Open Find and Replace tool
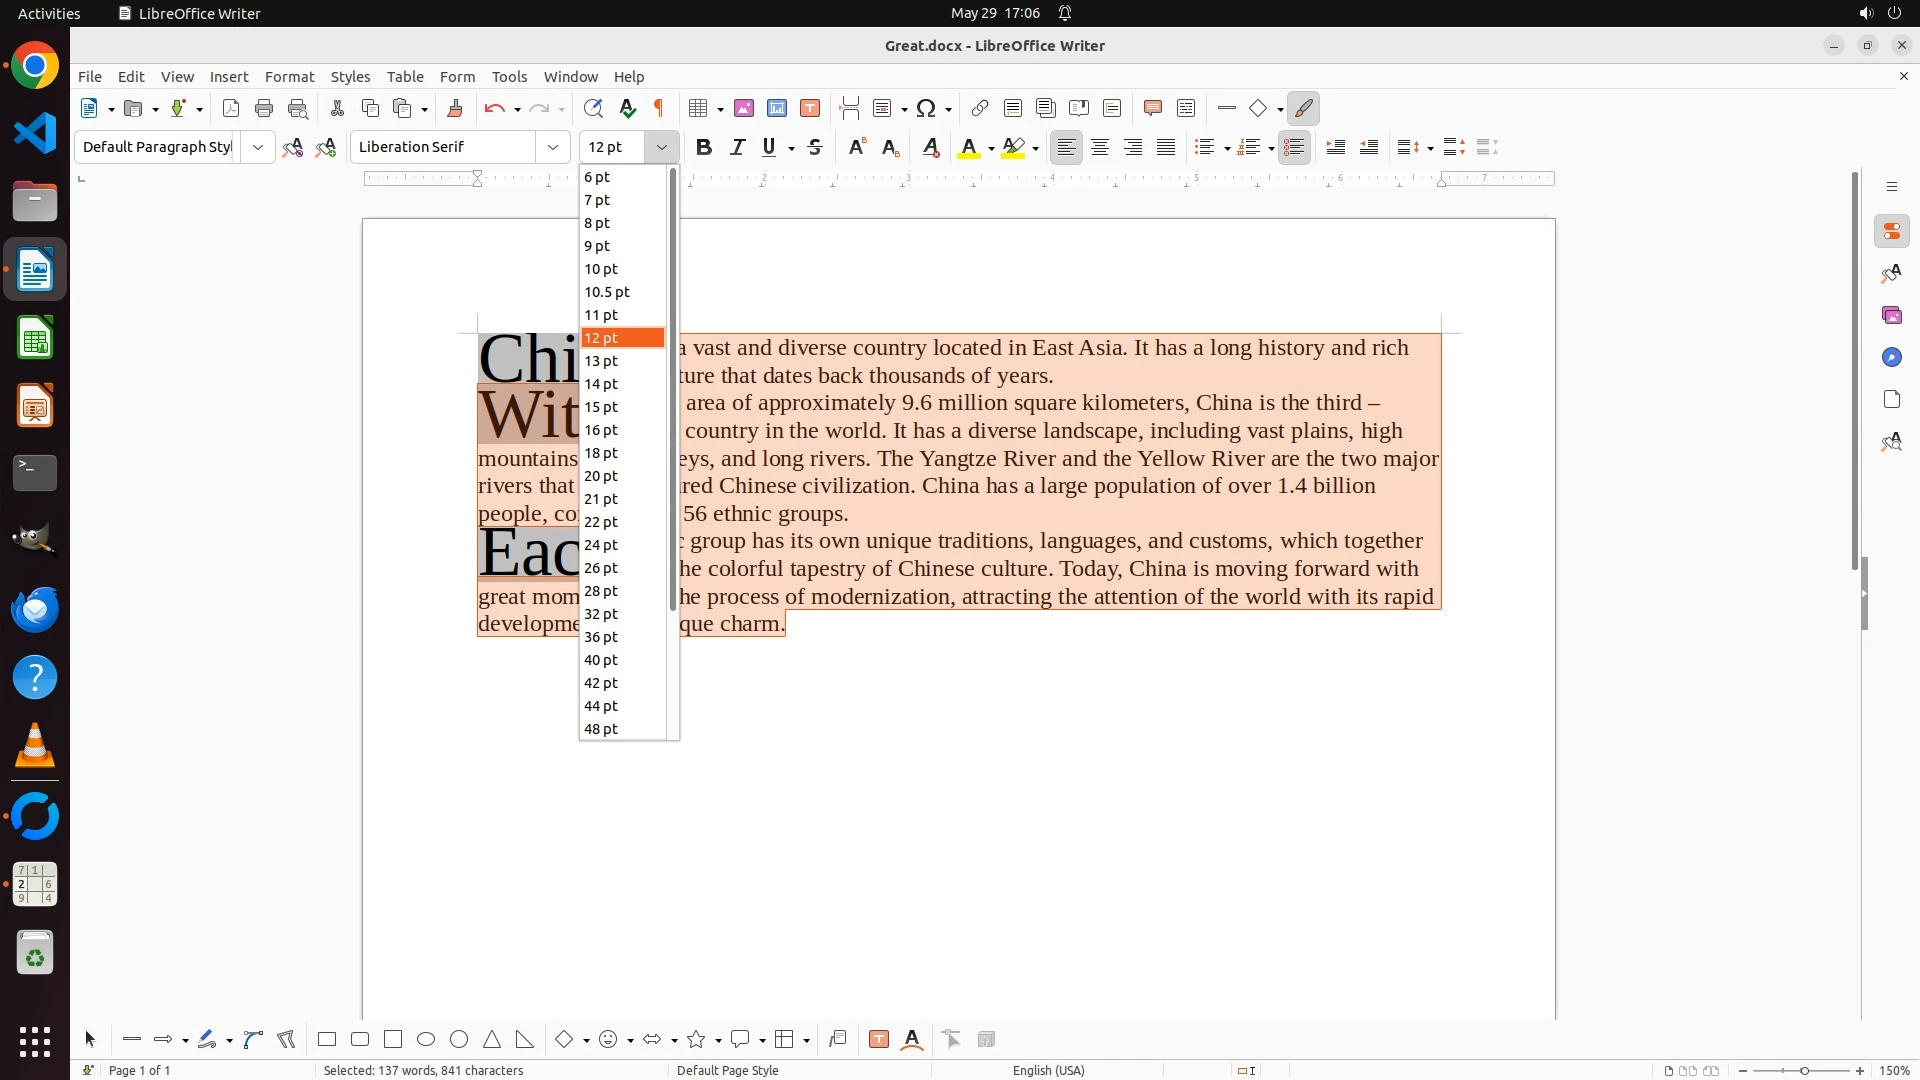This screenshot has width=1920, height=1080. click(593, 108)
